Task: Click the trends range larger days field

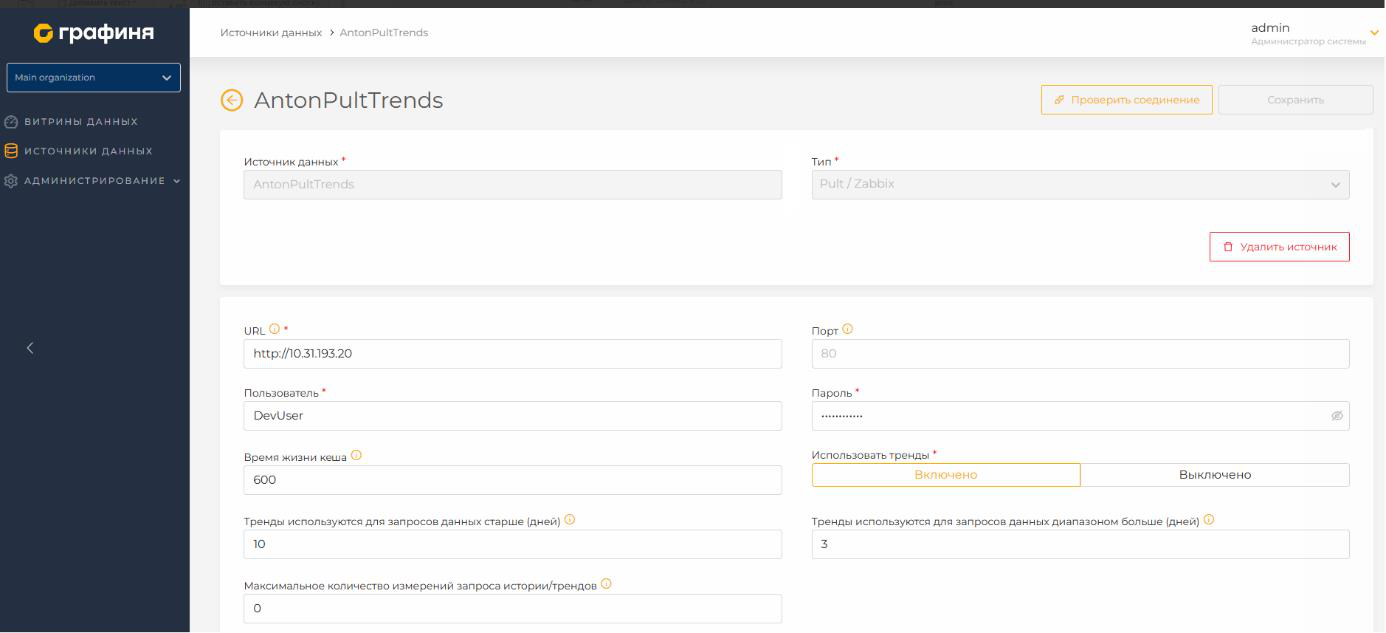Action: (x=1080, y=544)
